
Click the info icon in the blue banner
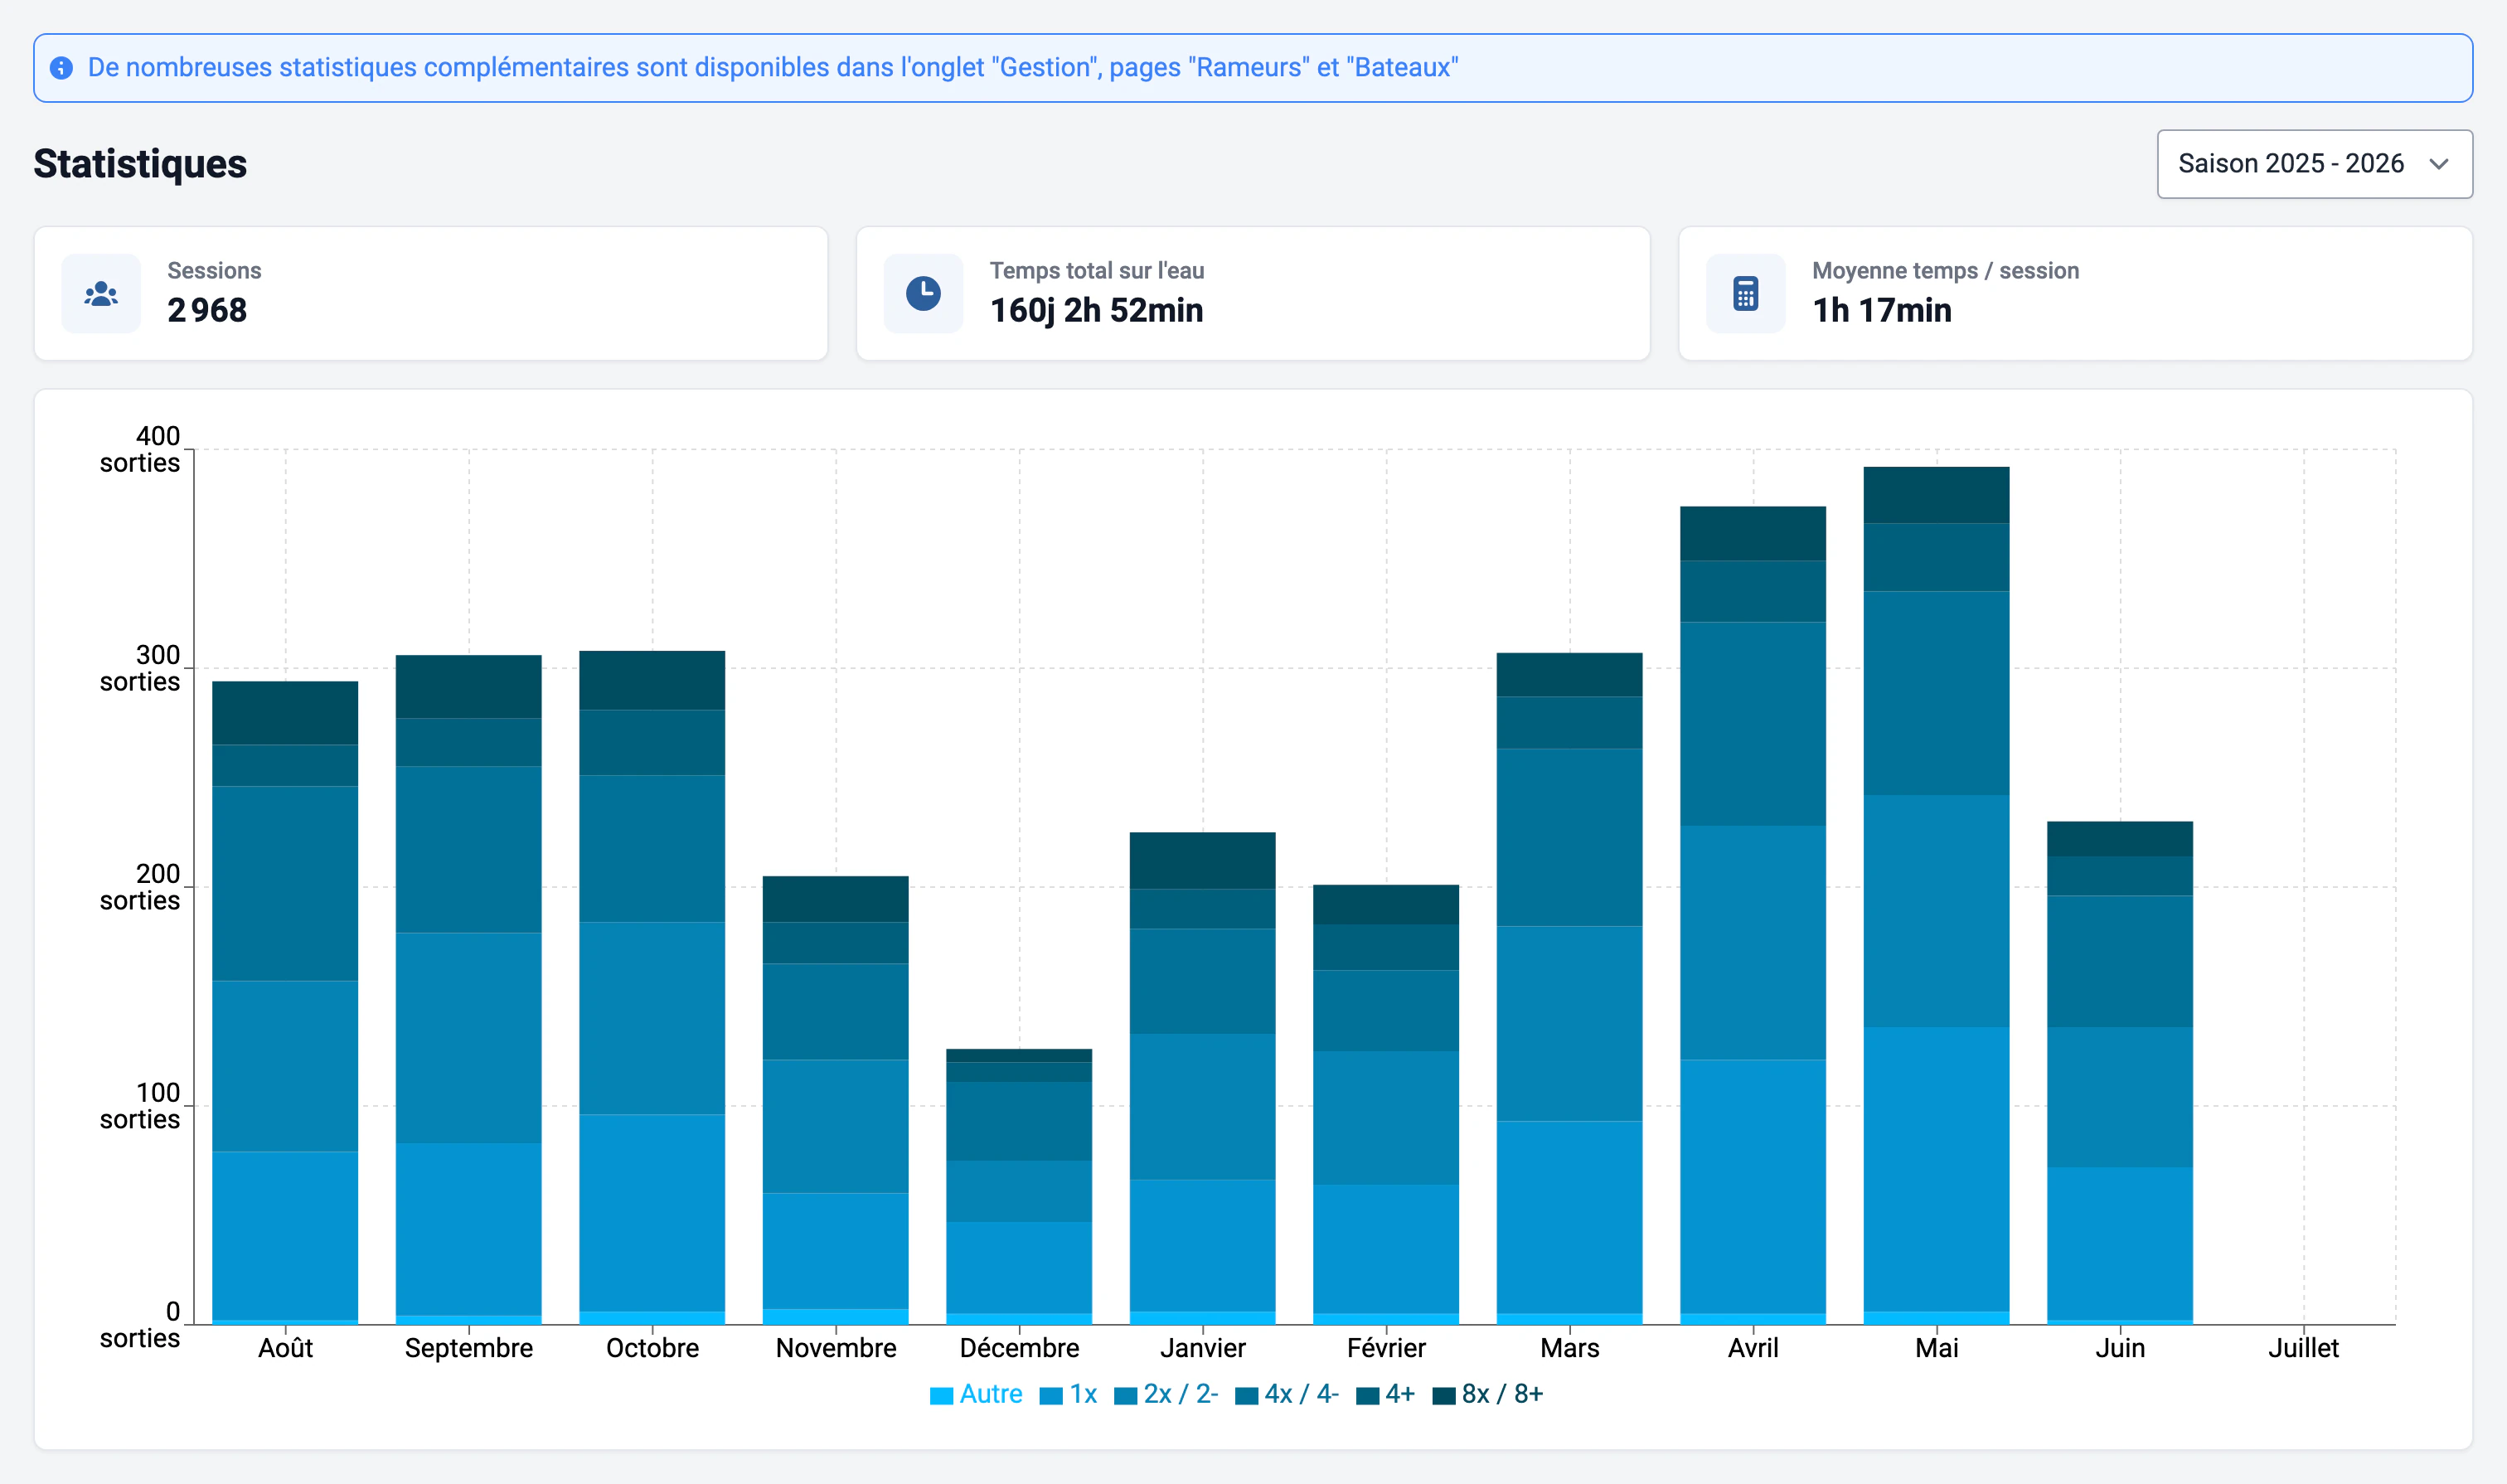pyautogui.click(x=61, y=68)
